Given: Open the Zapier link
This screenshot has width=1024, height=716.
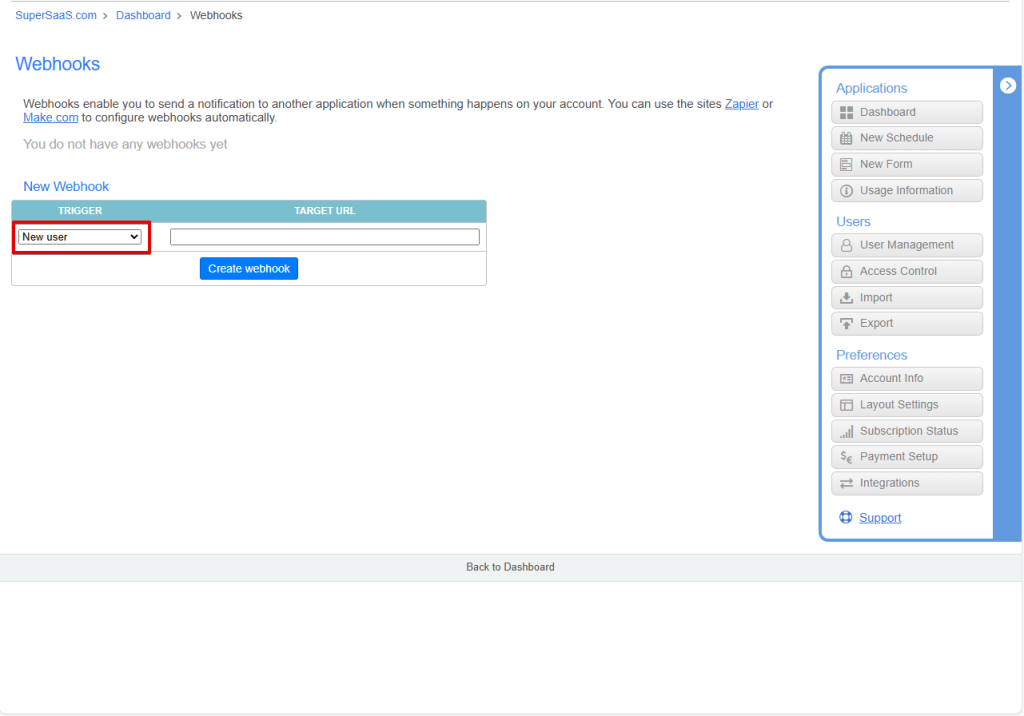Looking at the screenshot, I should [741, 104].
